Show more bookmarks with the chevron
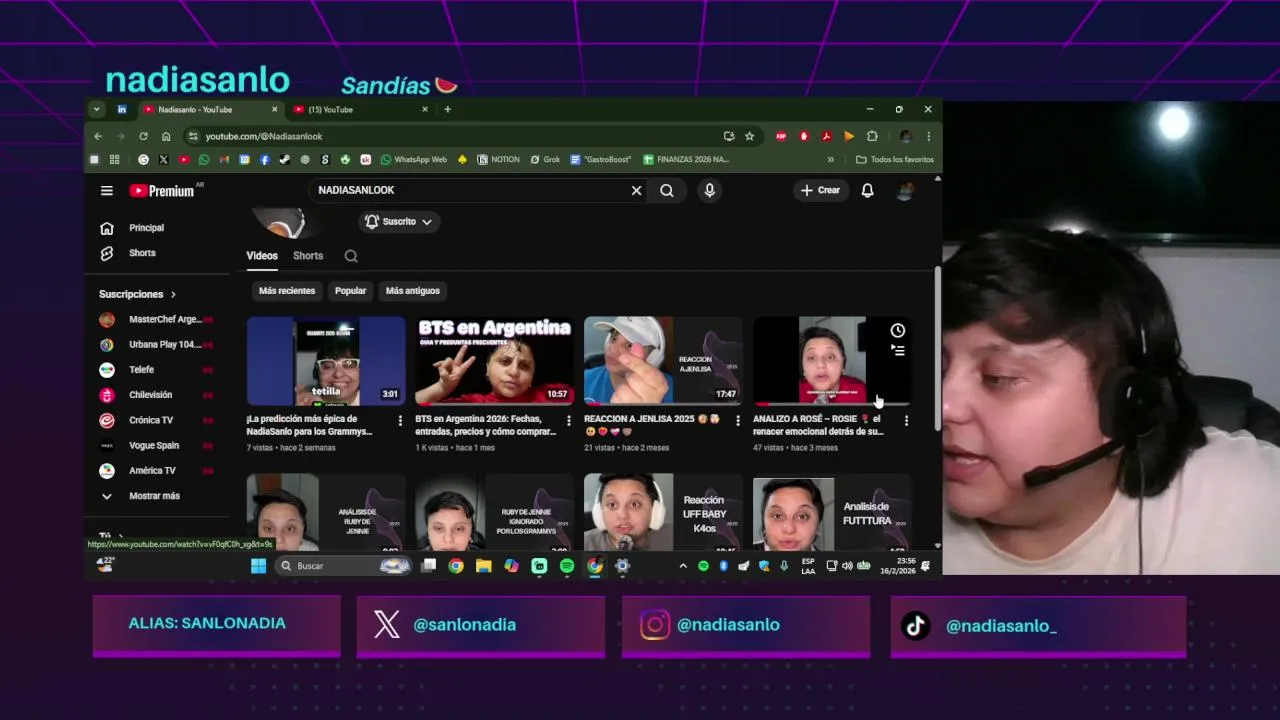Screen dimensions: 1280x720 pos(830,159)
